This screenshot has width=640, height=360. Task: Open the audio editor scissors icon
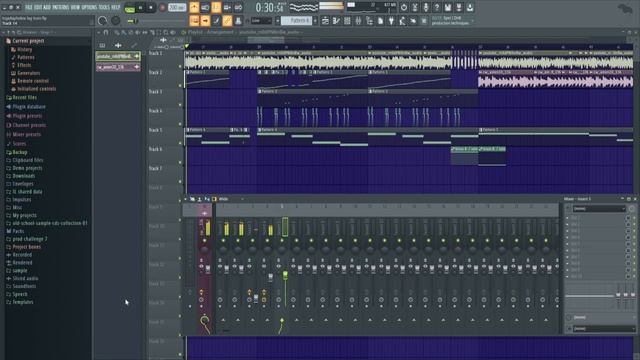415,7
